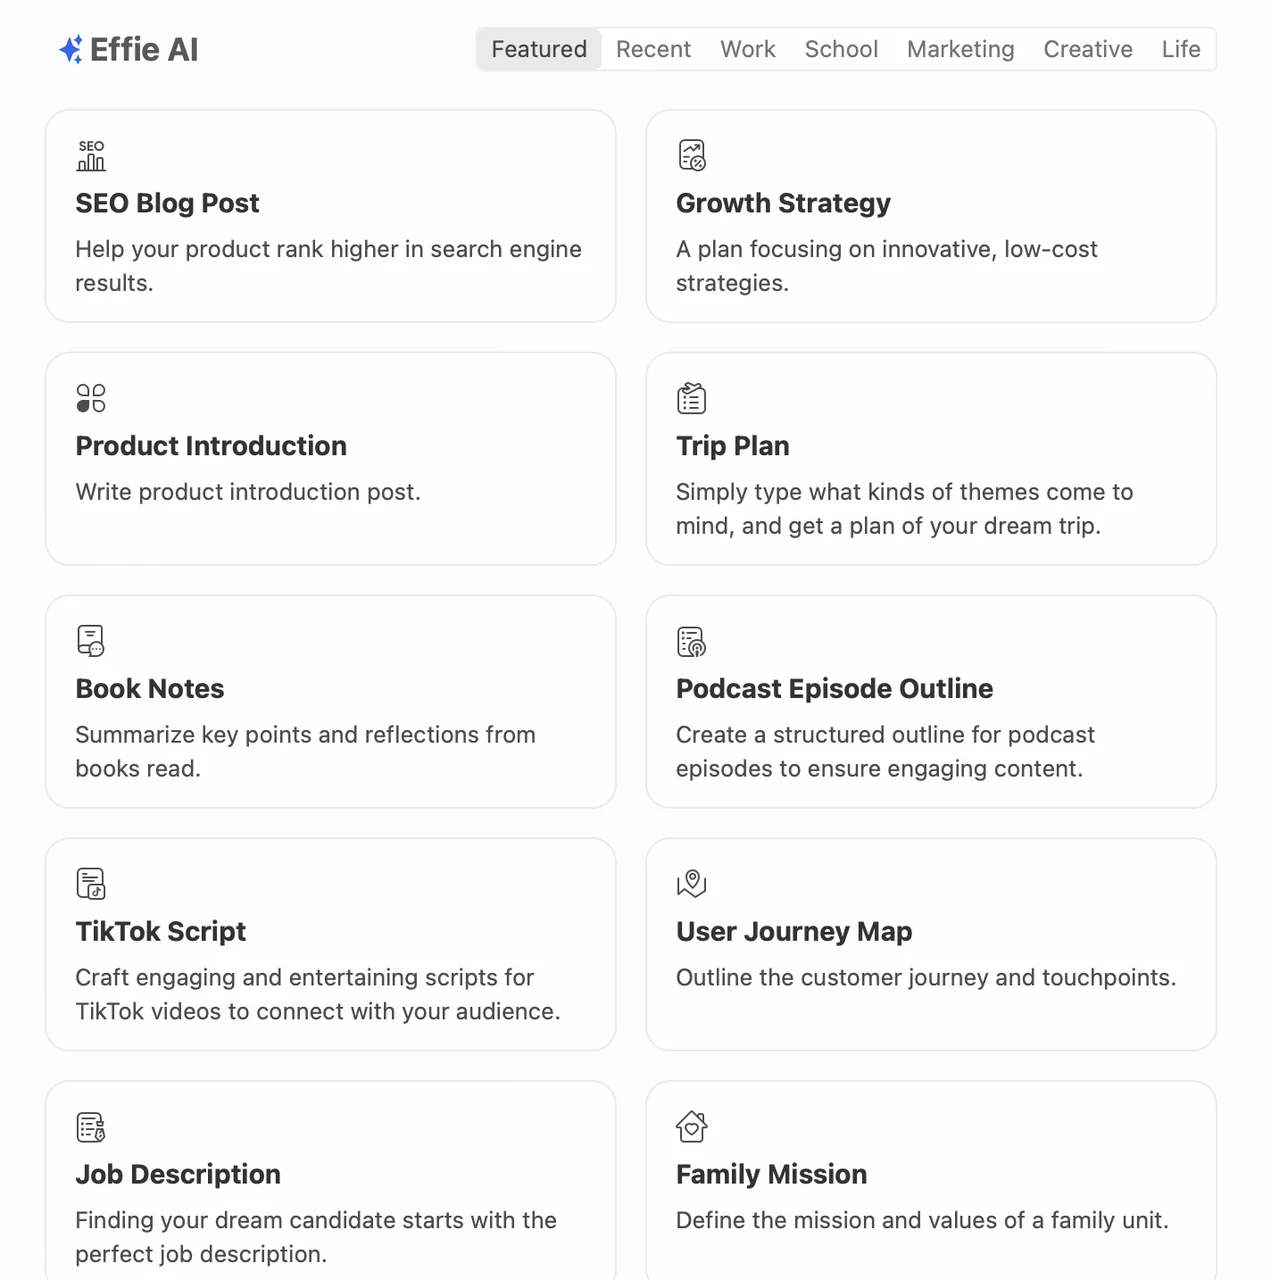Go to the Marketing tab
Image resolution: width=1271 pixels, height=1280 pixels.
960,49
